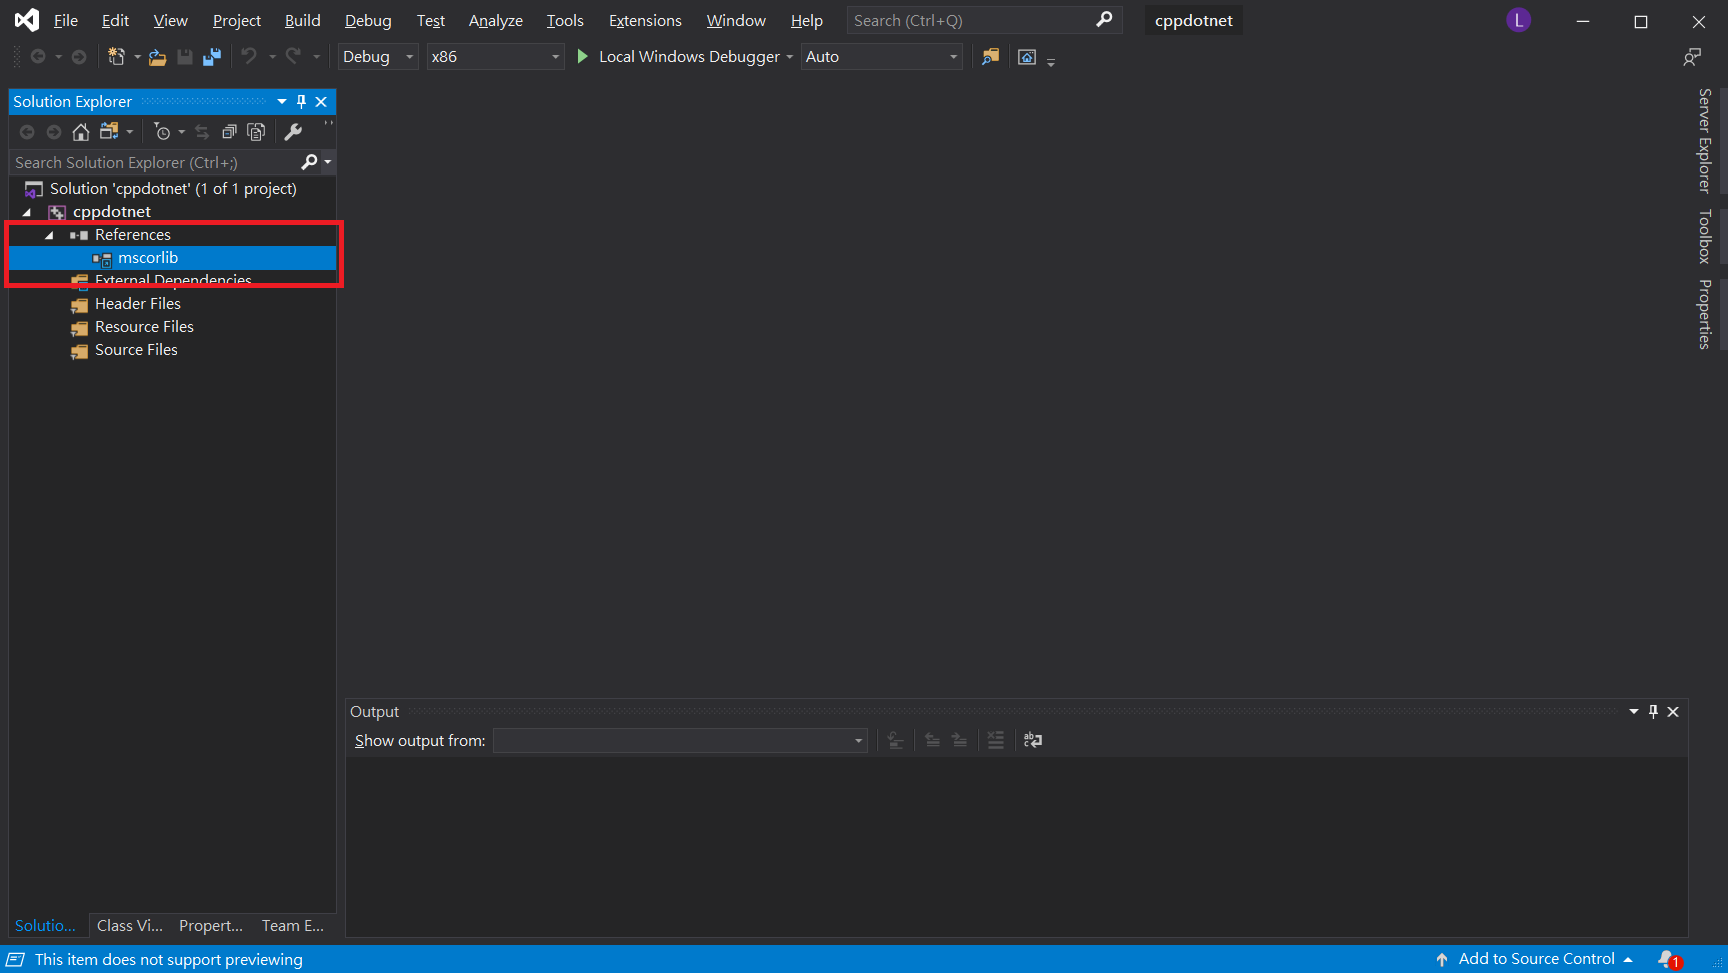Open toolbar overflow options arrow
Image resolution: width=1728 pixels, height=973 pixels.
[x=1051, y=62]
